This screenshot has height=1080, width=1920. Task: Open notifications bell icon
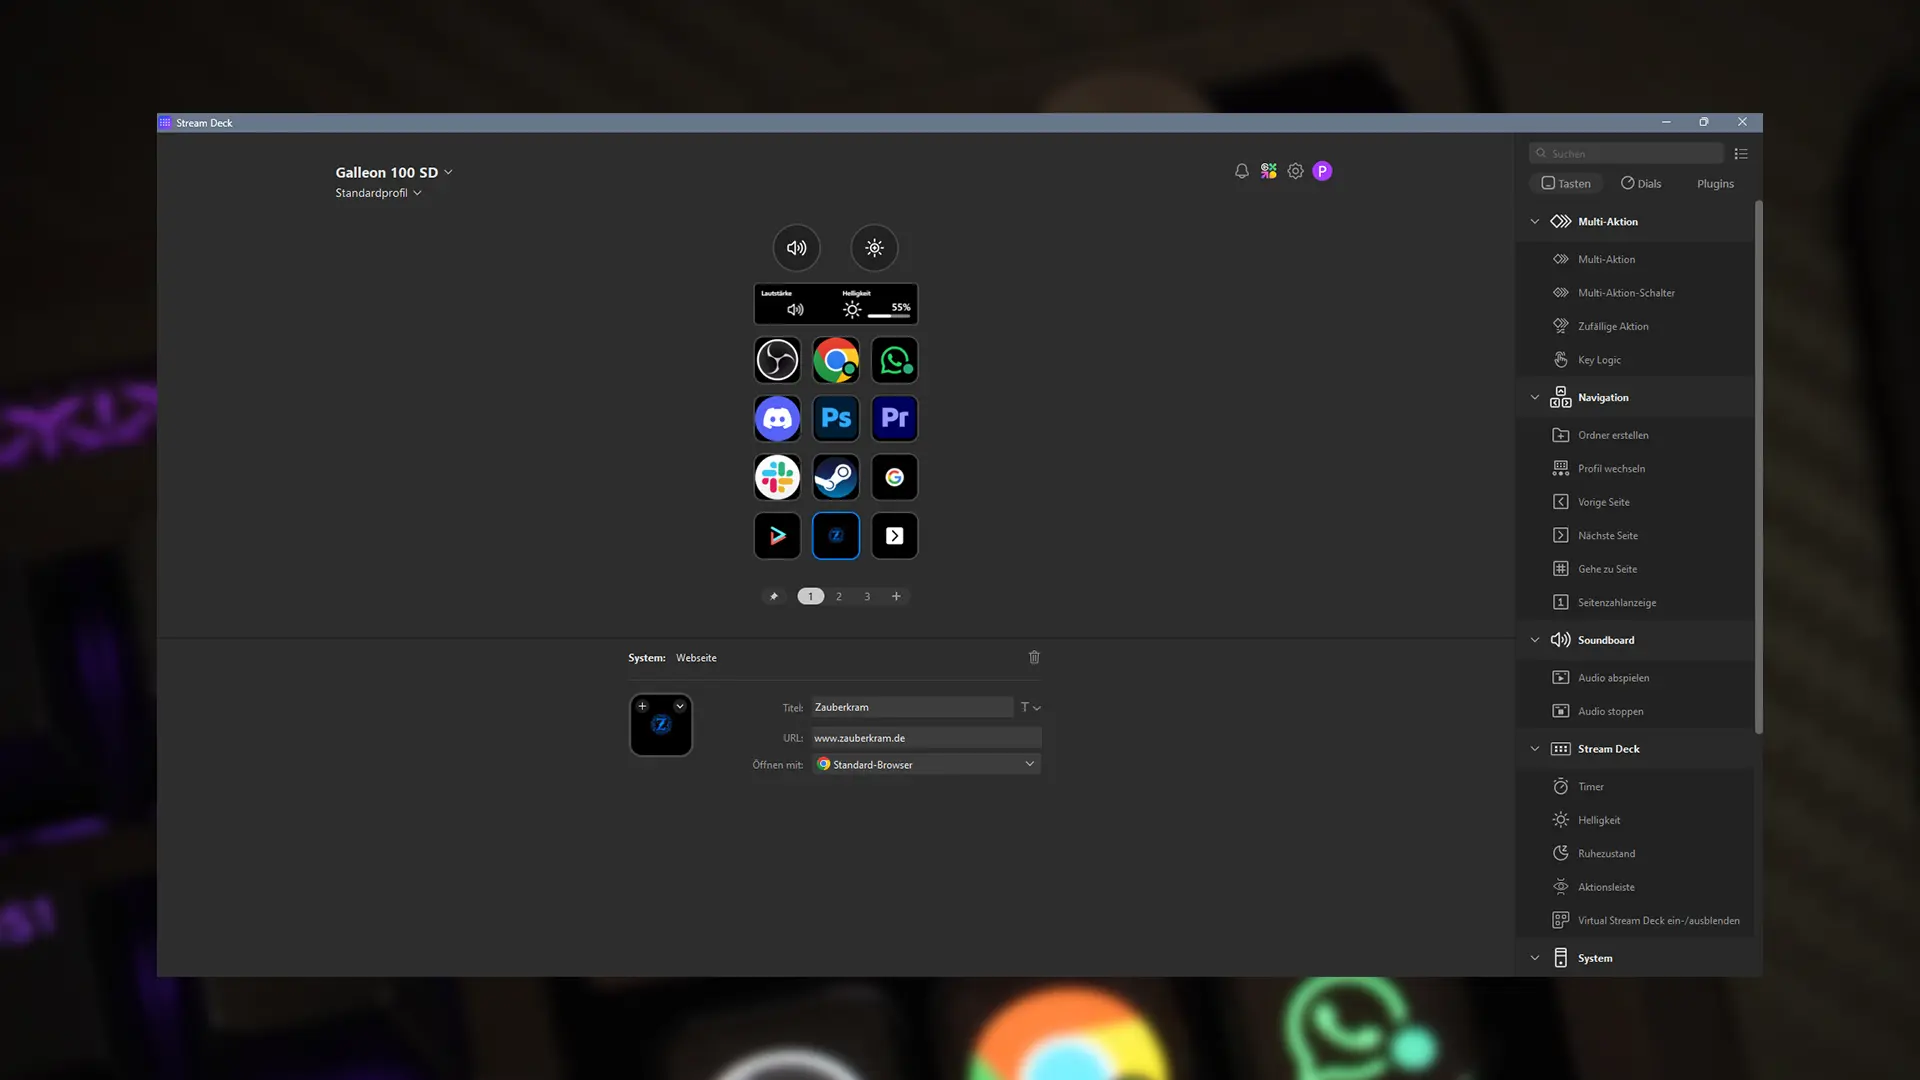tap(1241, 171)
